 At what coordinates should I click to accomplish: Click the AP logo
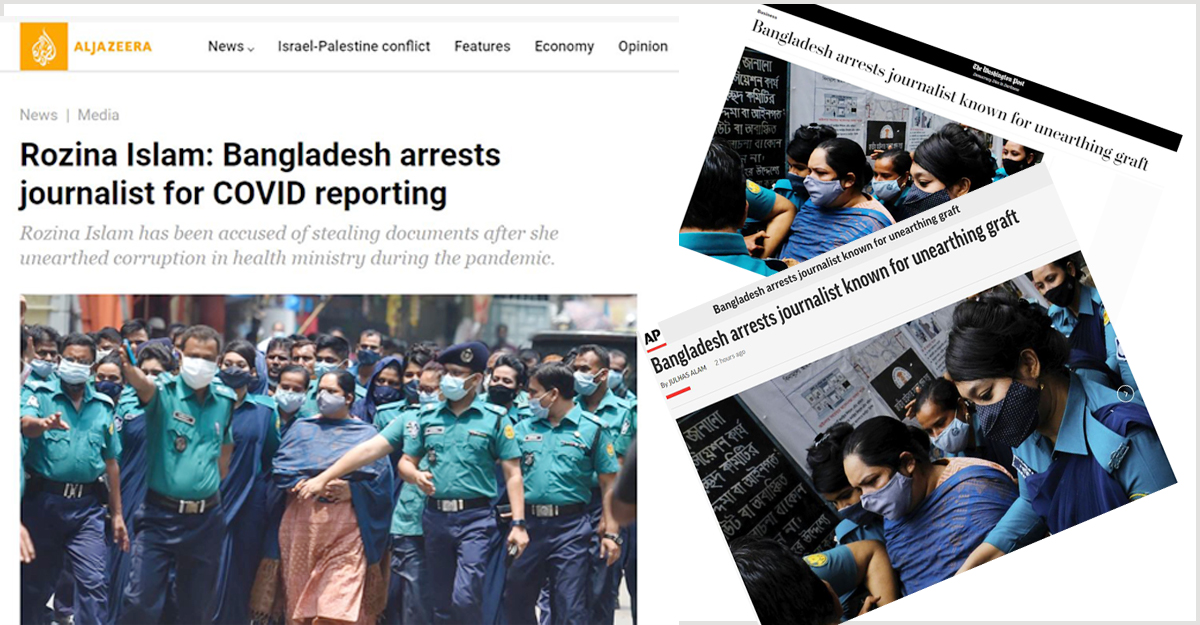pos(654,337)
